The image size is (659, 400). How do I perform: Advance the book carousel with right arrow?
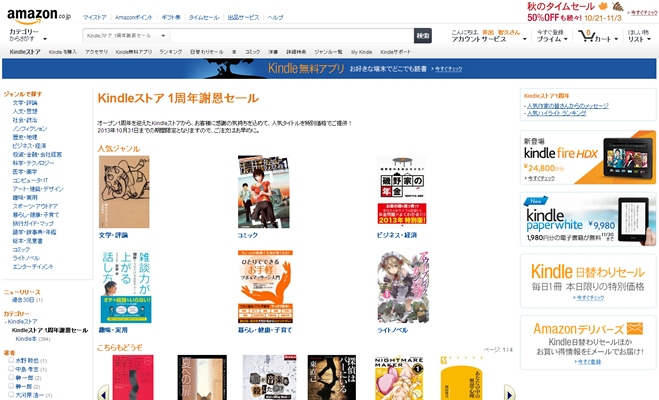pyautogui.click(x=509, y=394)
